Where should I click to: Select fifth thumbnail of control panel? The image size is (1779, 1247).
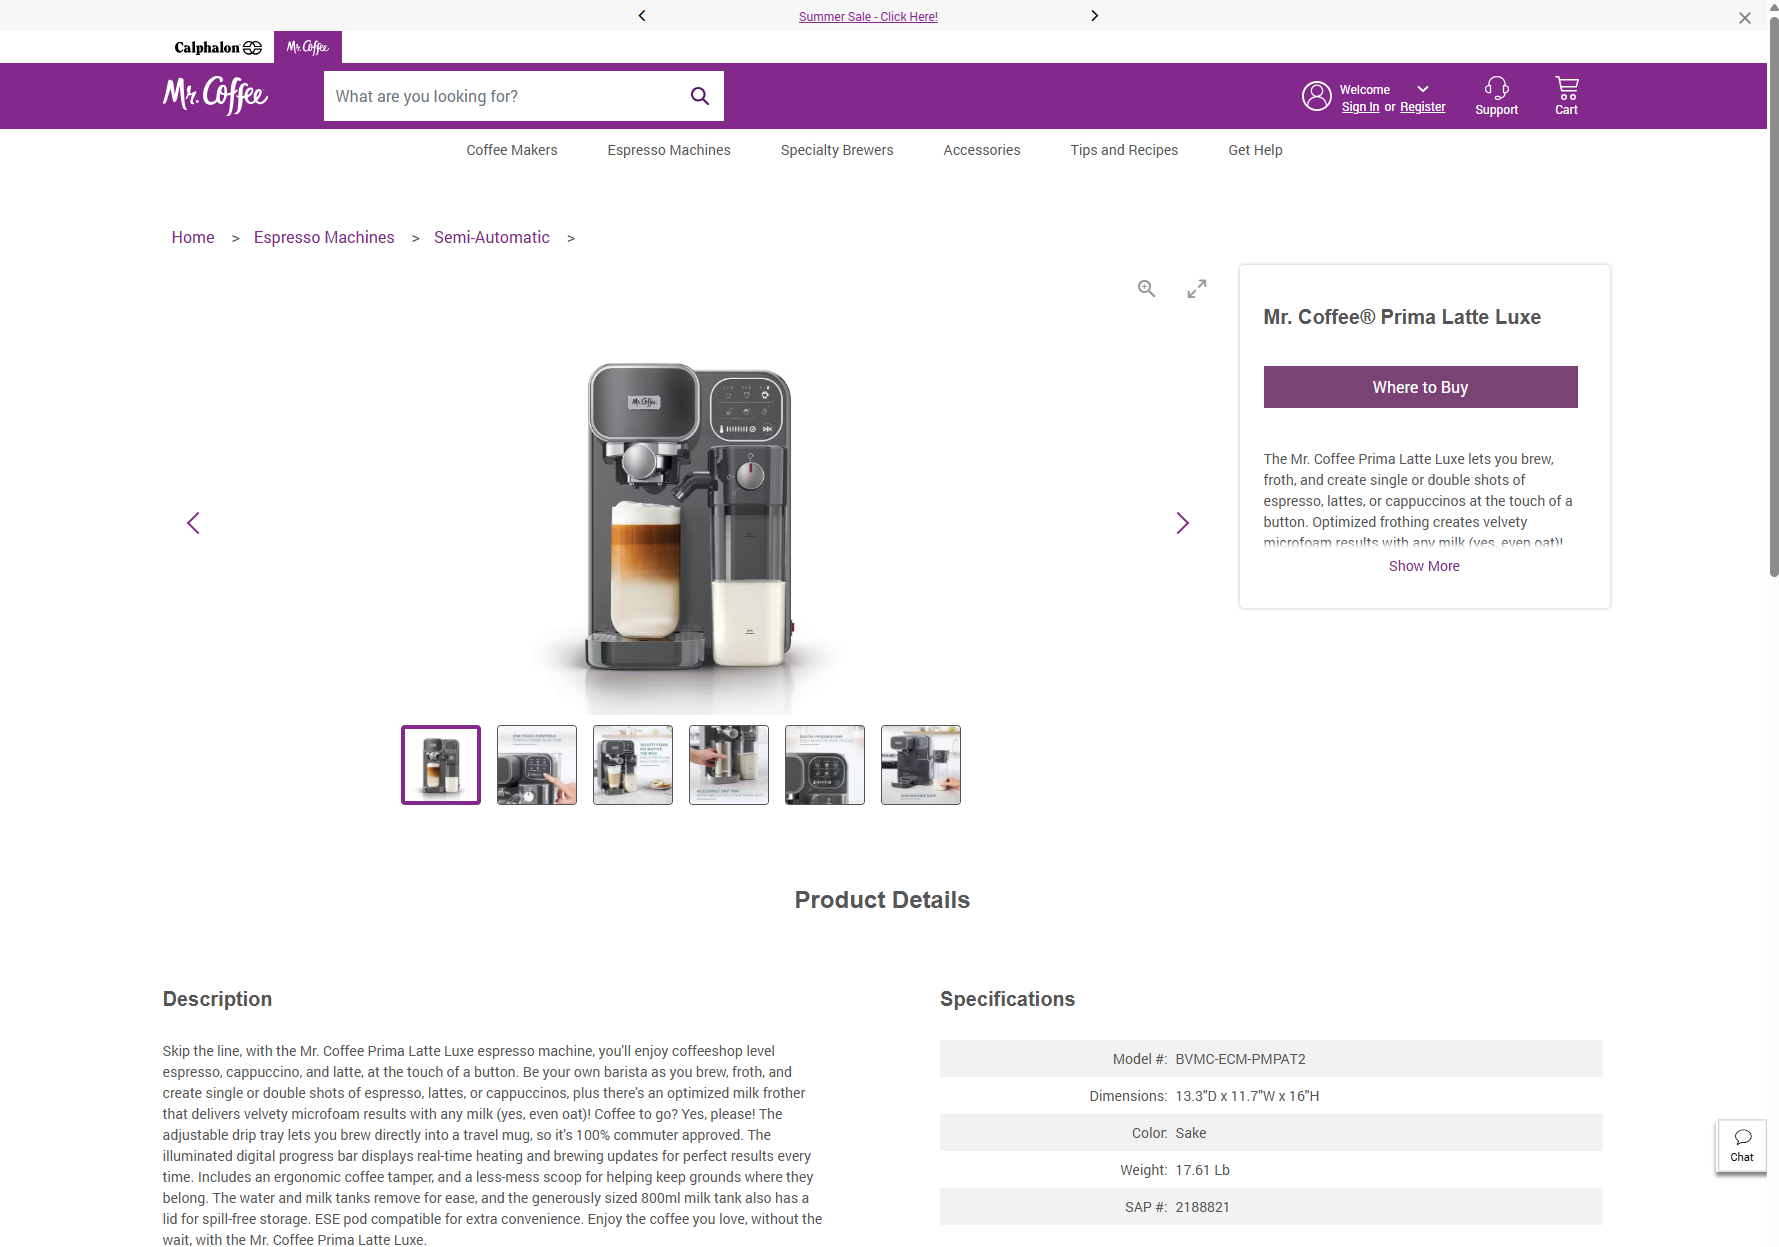click(x=825, y=765)
